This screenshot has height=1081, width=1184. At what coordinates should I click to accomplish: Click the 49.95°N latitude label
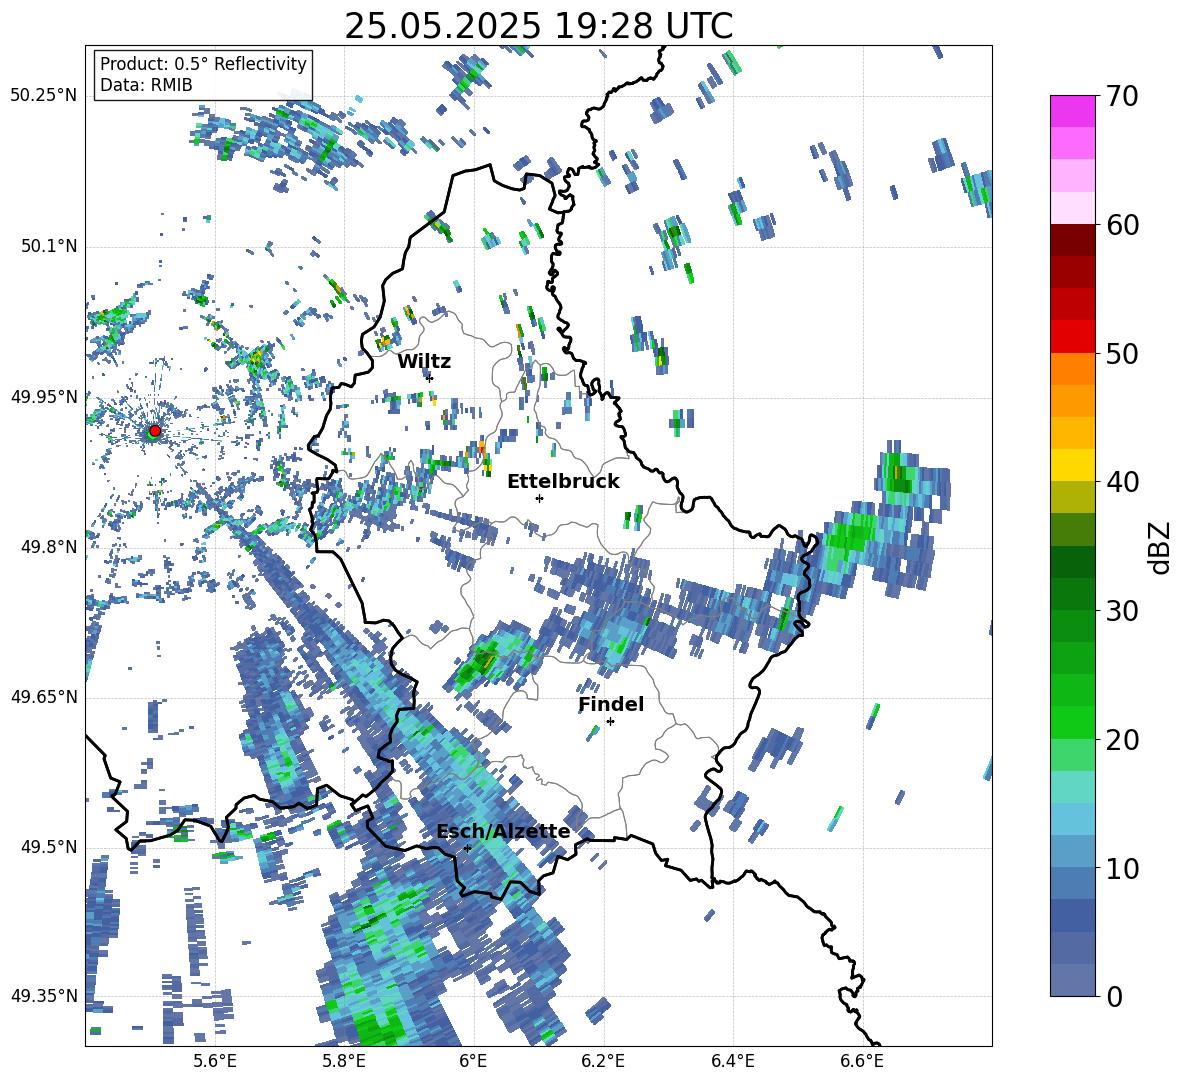(x=44, y=397)
